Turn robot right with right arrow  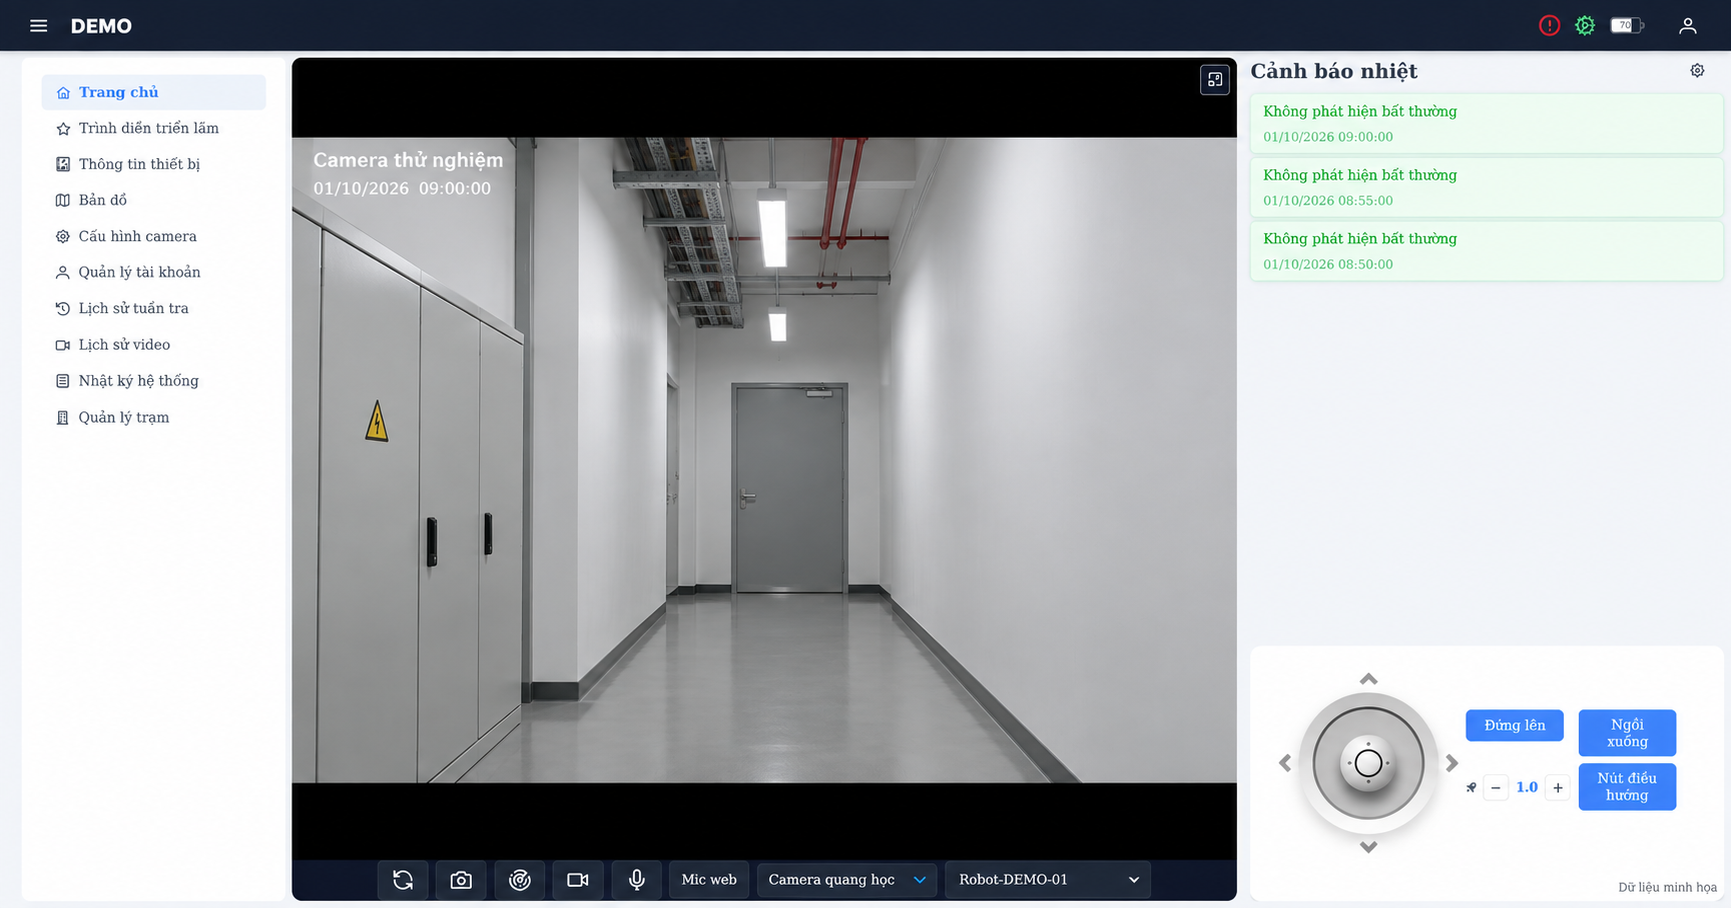pos(1452,763)
